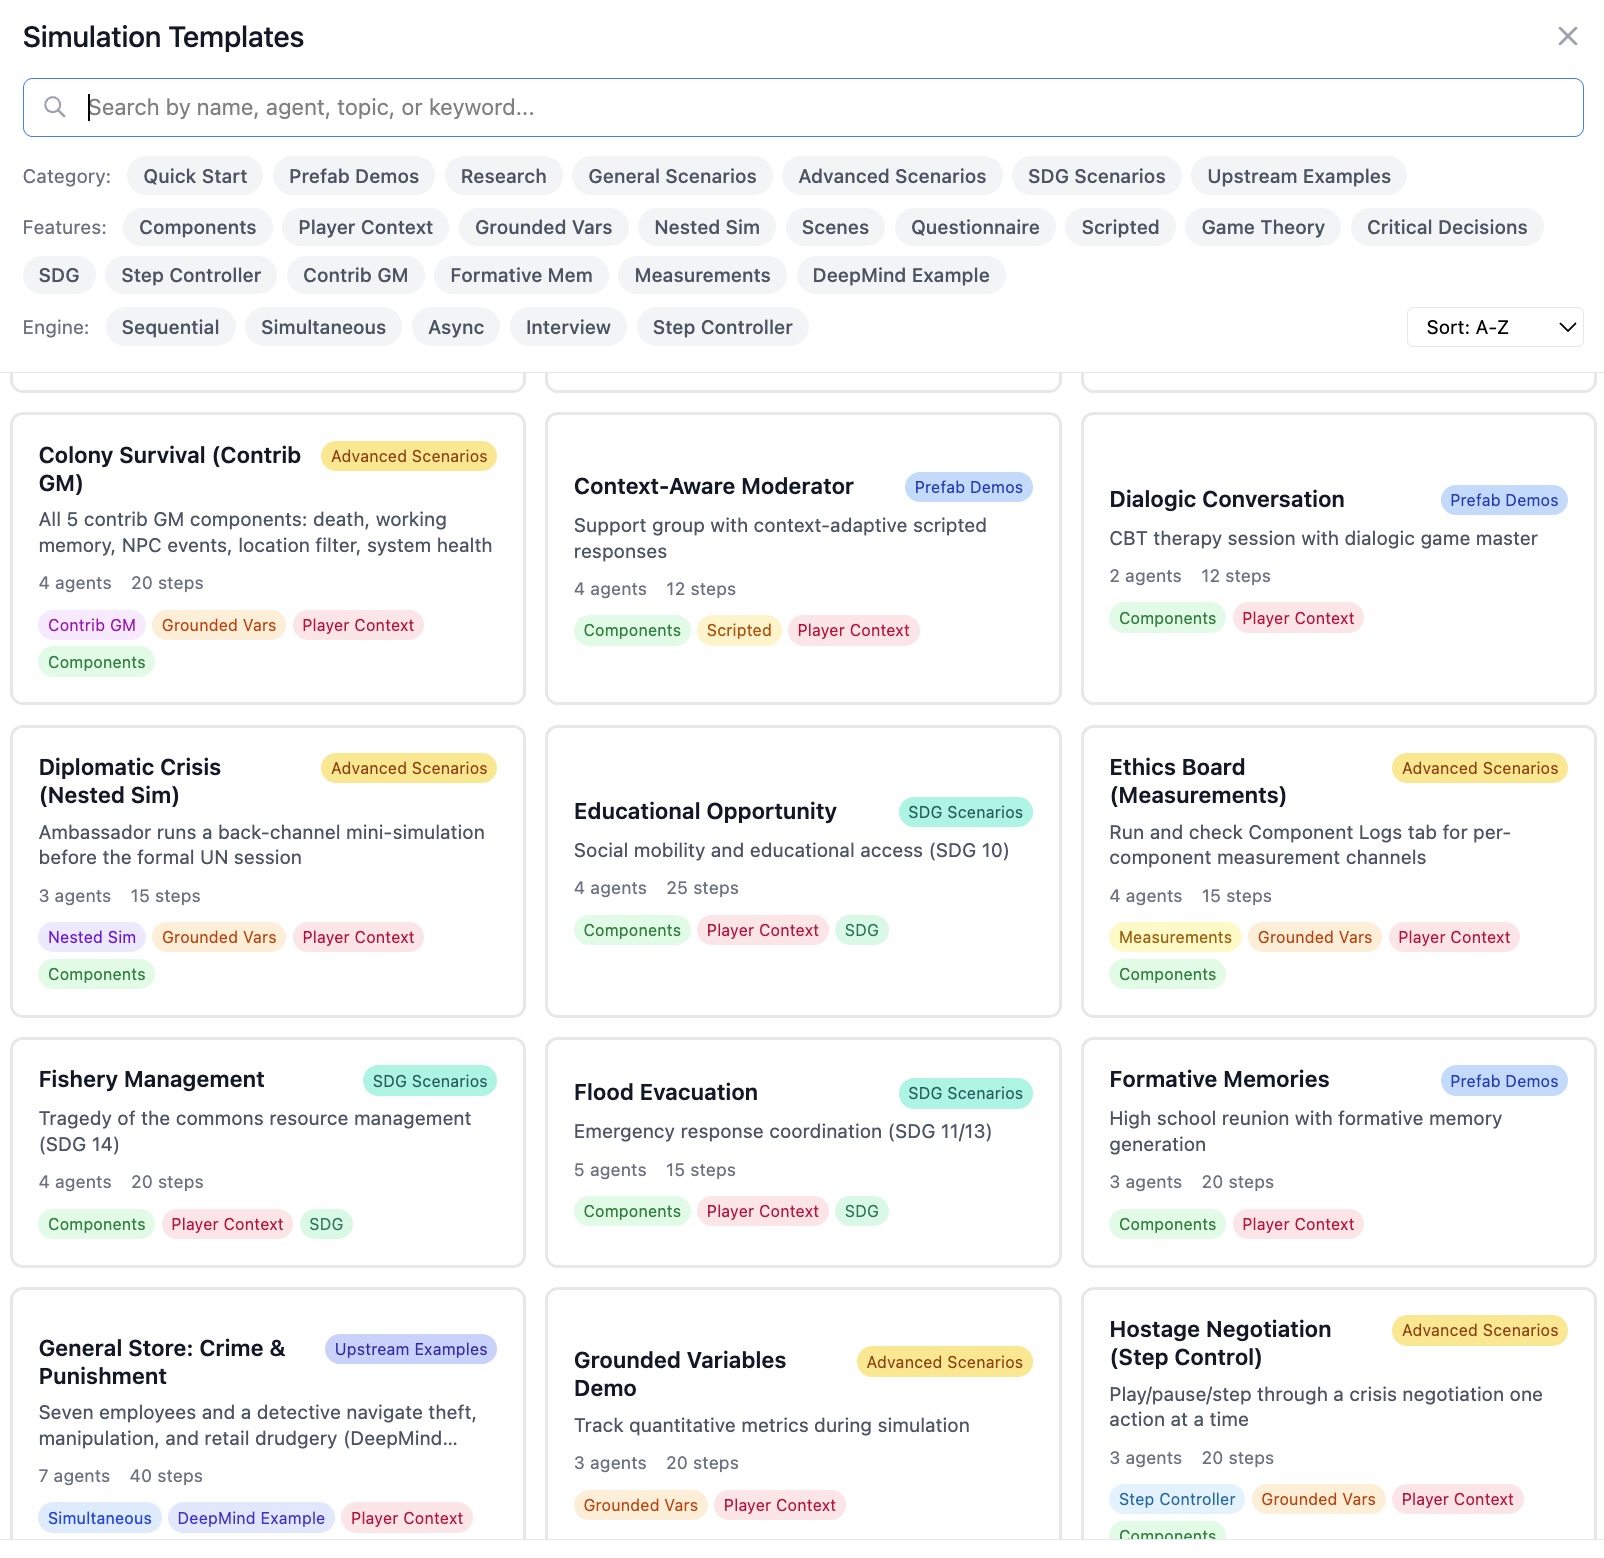Select the Interview engine filter
This screenshot has height=1558, width=1604.
point(568,327)
